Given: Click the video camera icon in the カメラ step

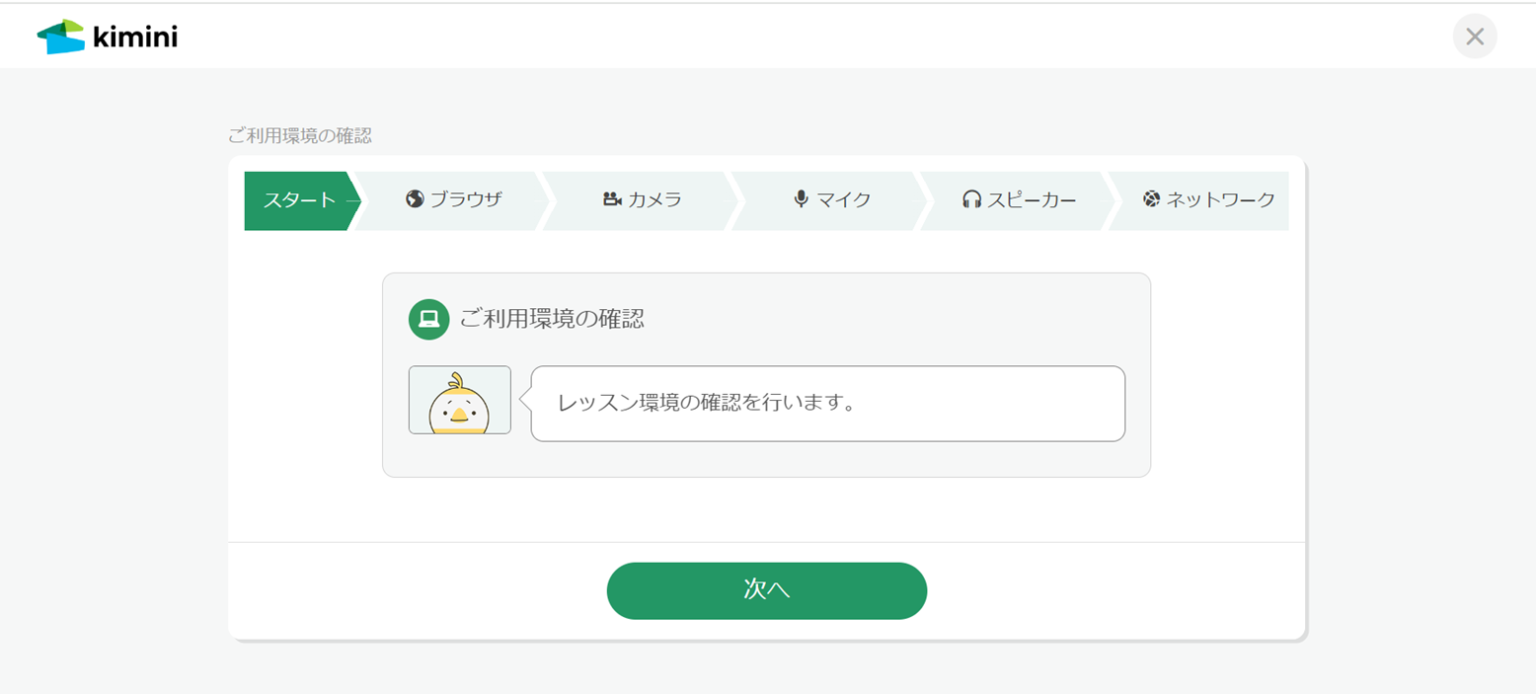Looking at the screenshot, I should click(x=612, y=199).
